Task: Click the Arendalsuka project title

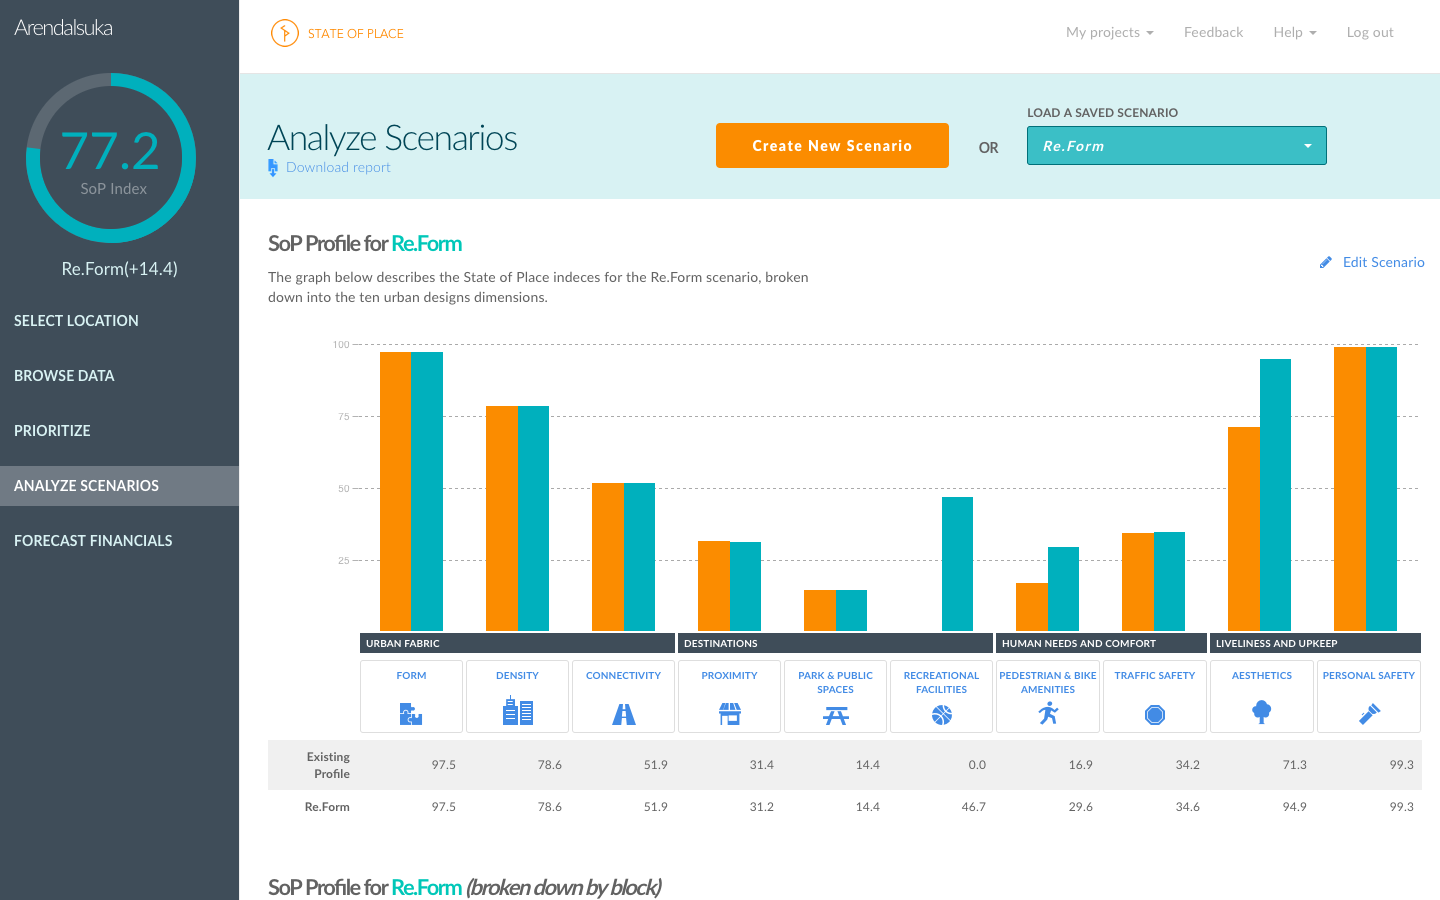Action: click(x=63, y=28)
